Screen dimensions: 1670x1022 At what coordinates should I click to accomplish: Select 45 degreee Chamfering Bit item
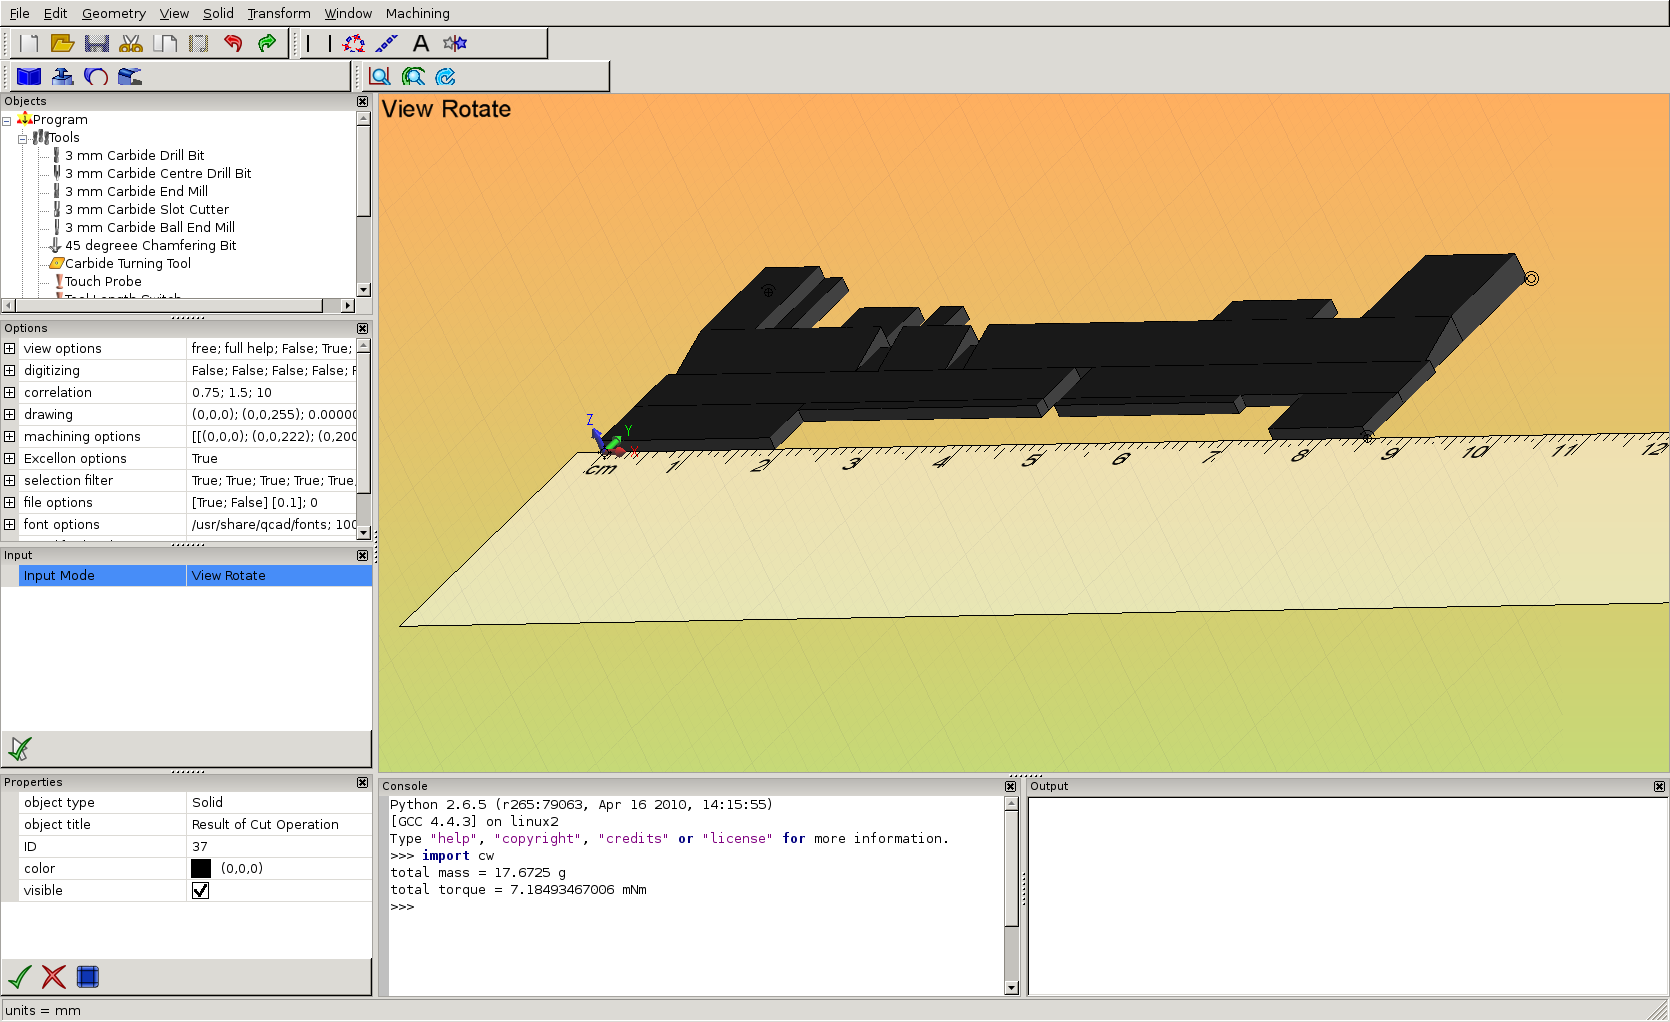[150, 245]
